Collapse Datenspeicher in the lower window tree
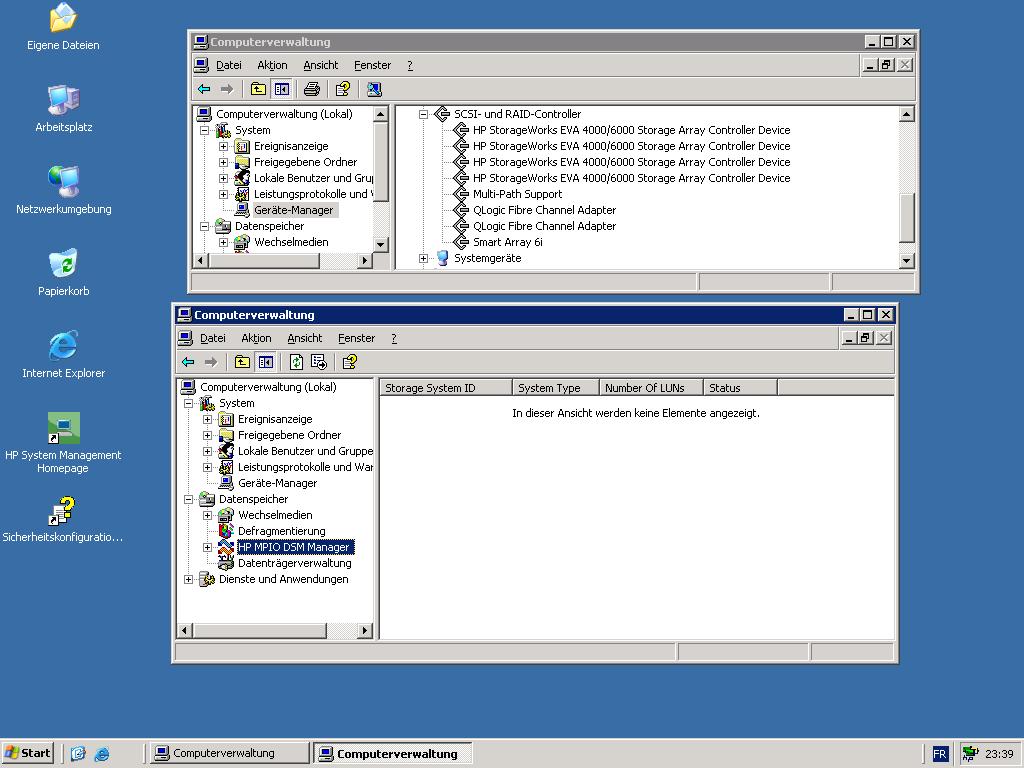Viewport: 1024px width, 768px height. (x=189, y=499)
